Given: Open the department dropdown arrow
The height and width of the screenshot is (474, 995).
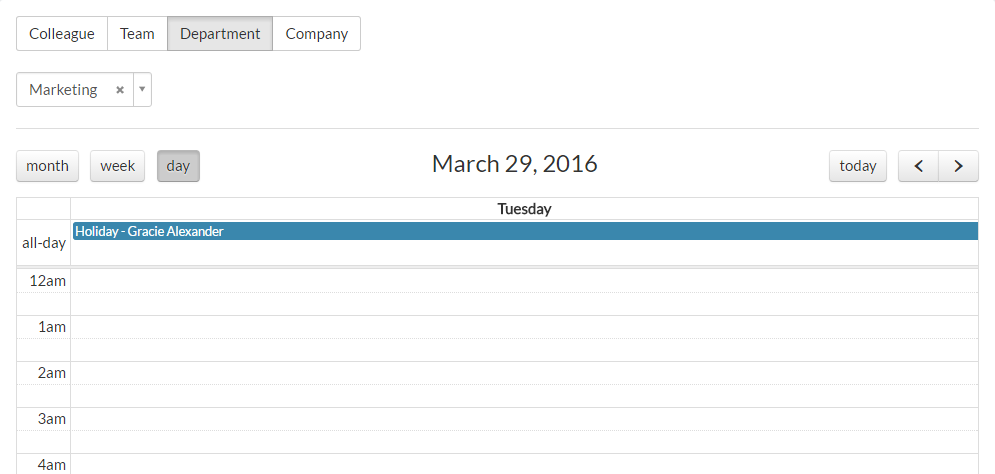Looking at the screenshot, I should tap(142, 90).
